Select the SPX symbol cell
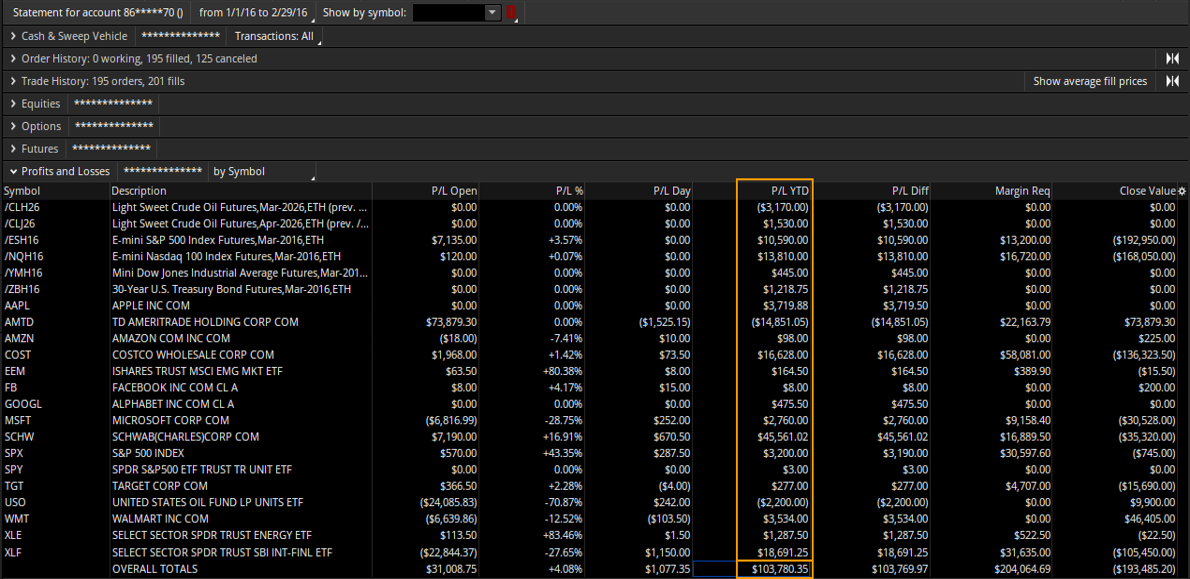This screenshot has width=1190, height=579. point(55,453)
